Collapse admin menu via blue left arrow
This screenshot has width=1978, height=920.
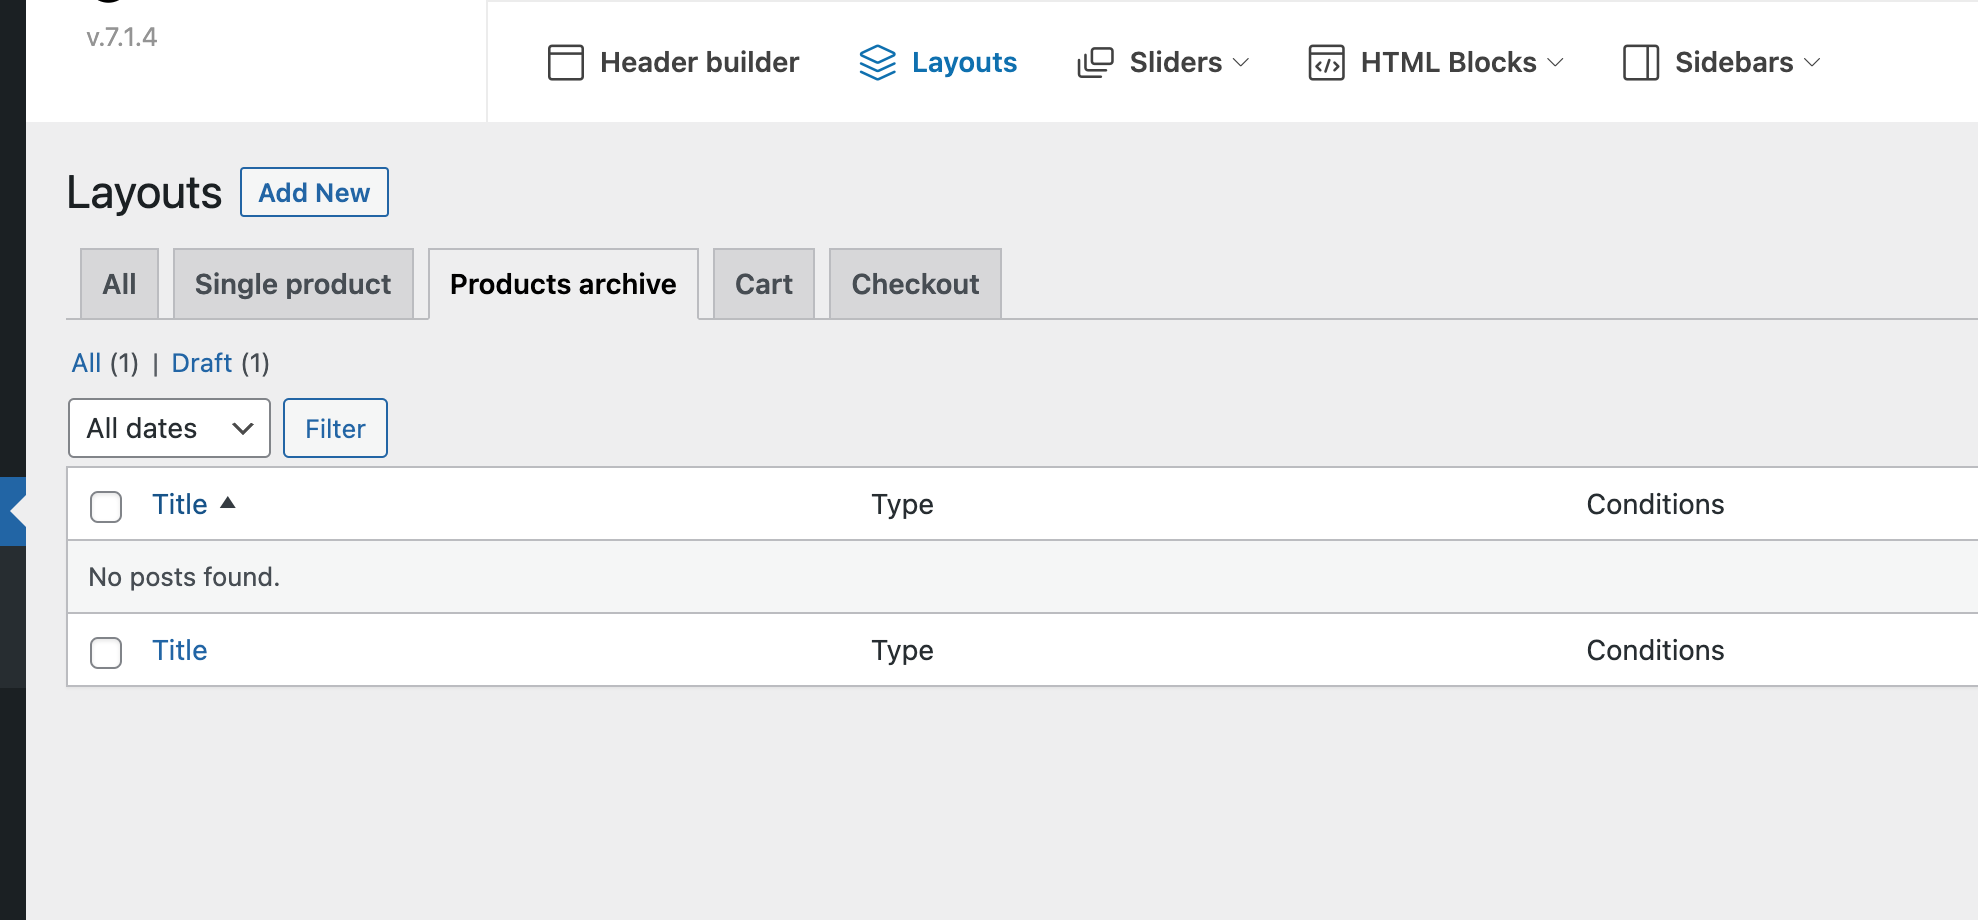coord(14,511)
